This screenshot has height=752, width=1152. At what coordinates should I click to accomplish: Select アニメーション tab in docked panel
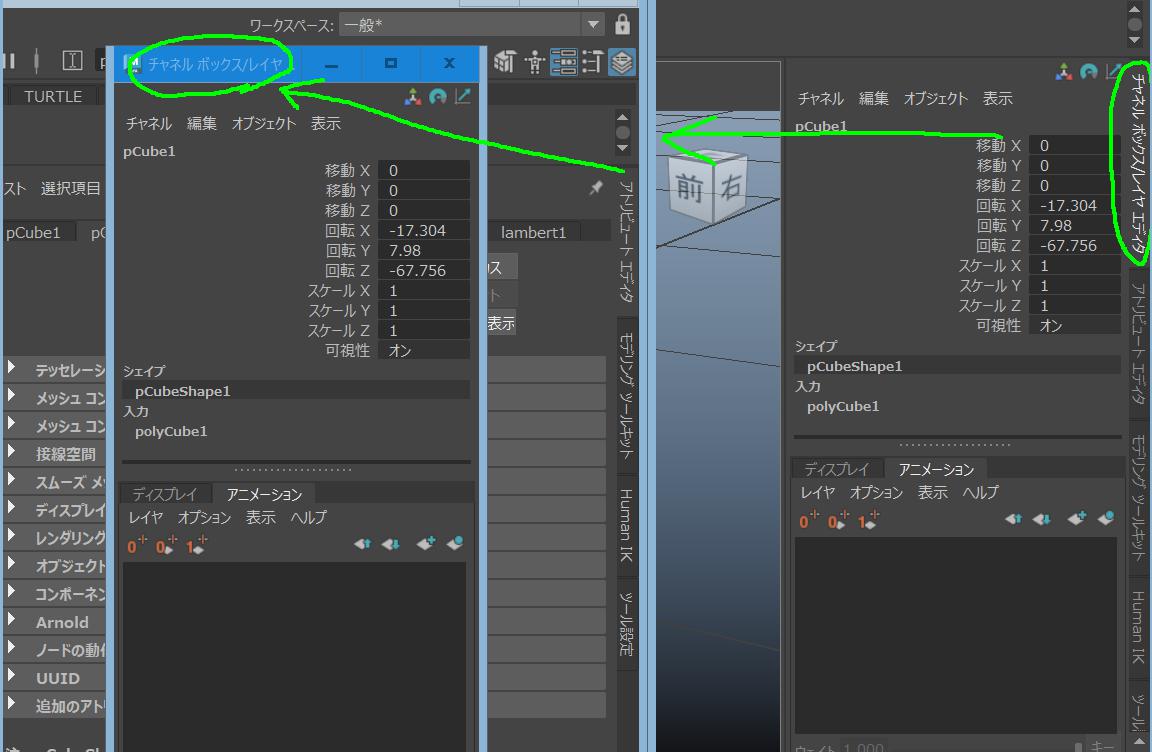[936, 469]
